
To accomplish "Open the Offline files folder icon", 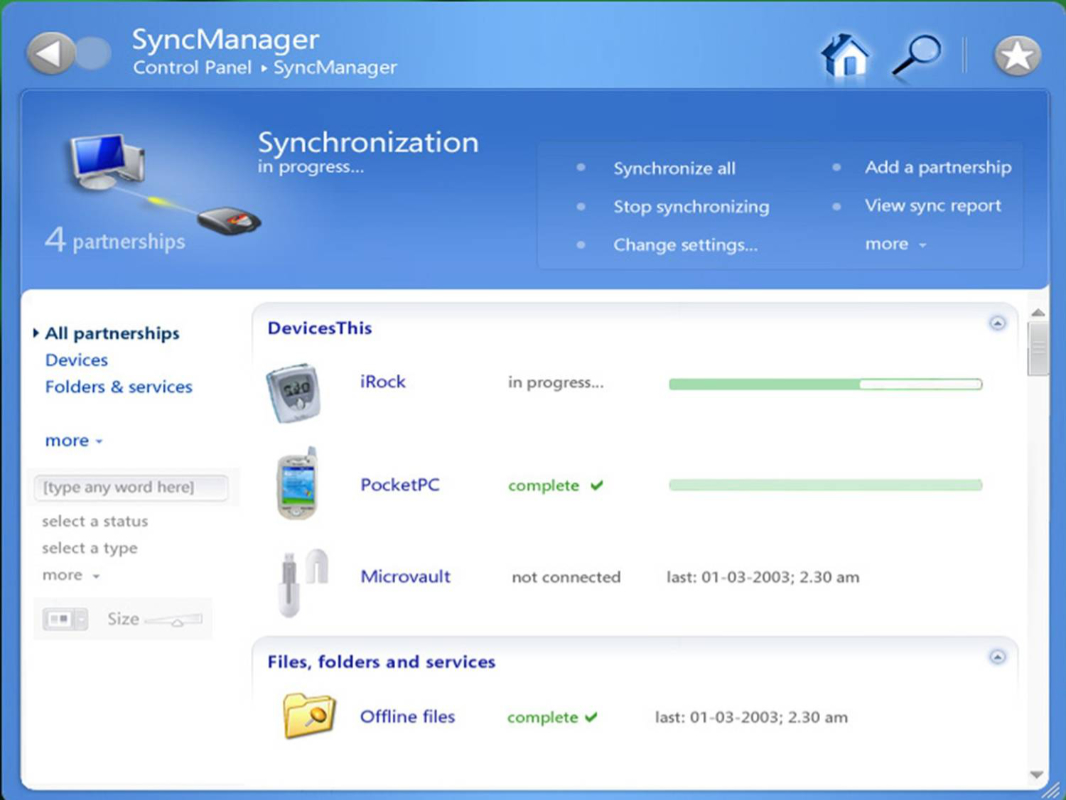I will click(x=309, y=717).
